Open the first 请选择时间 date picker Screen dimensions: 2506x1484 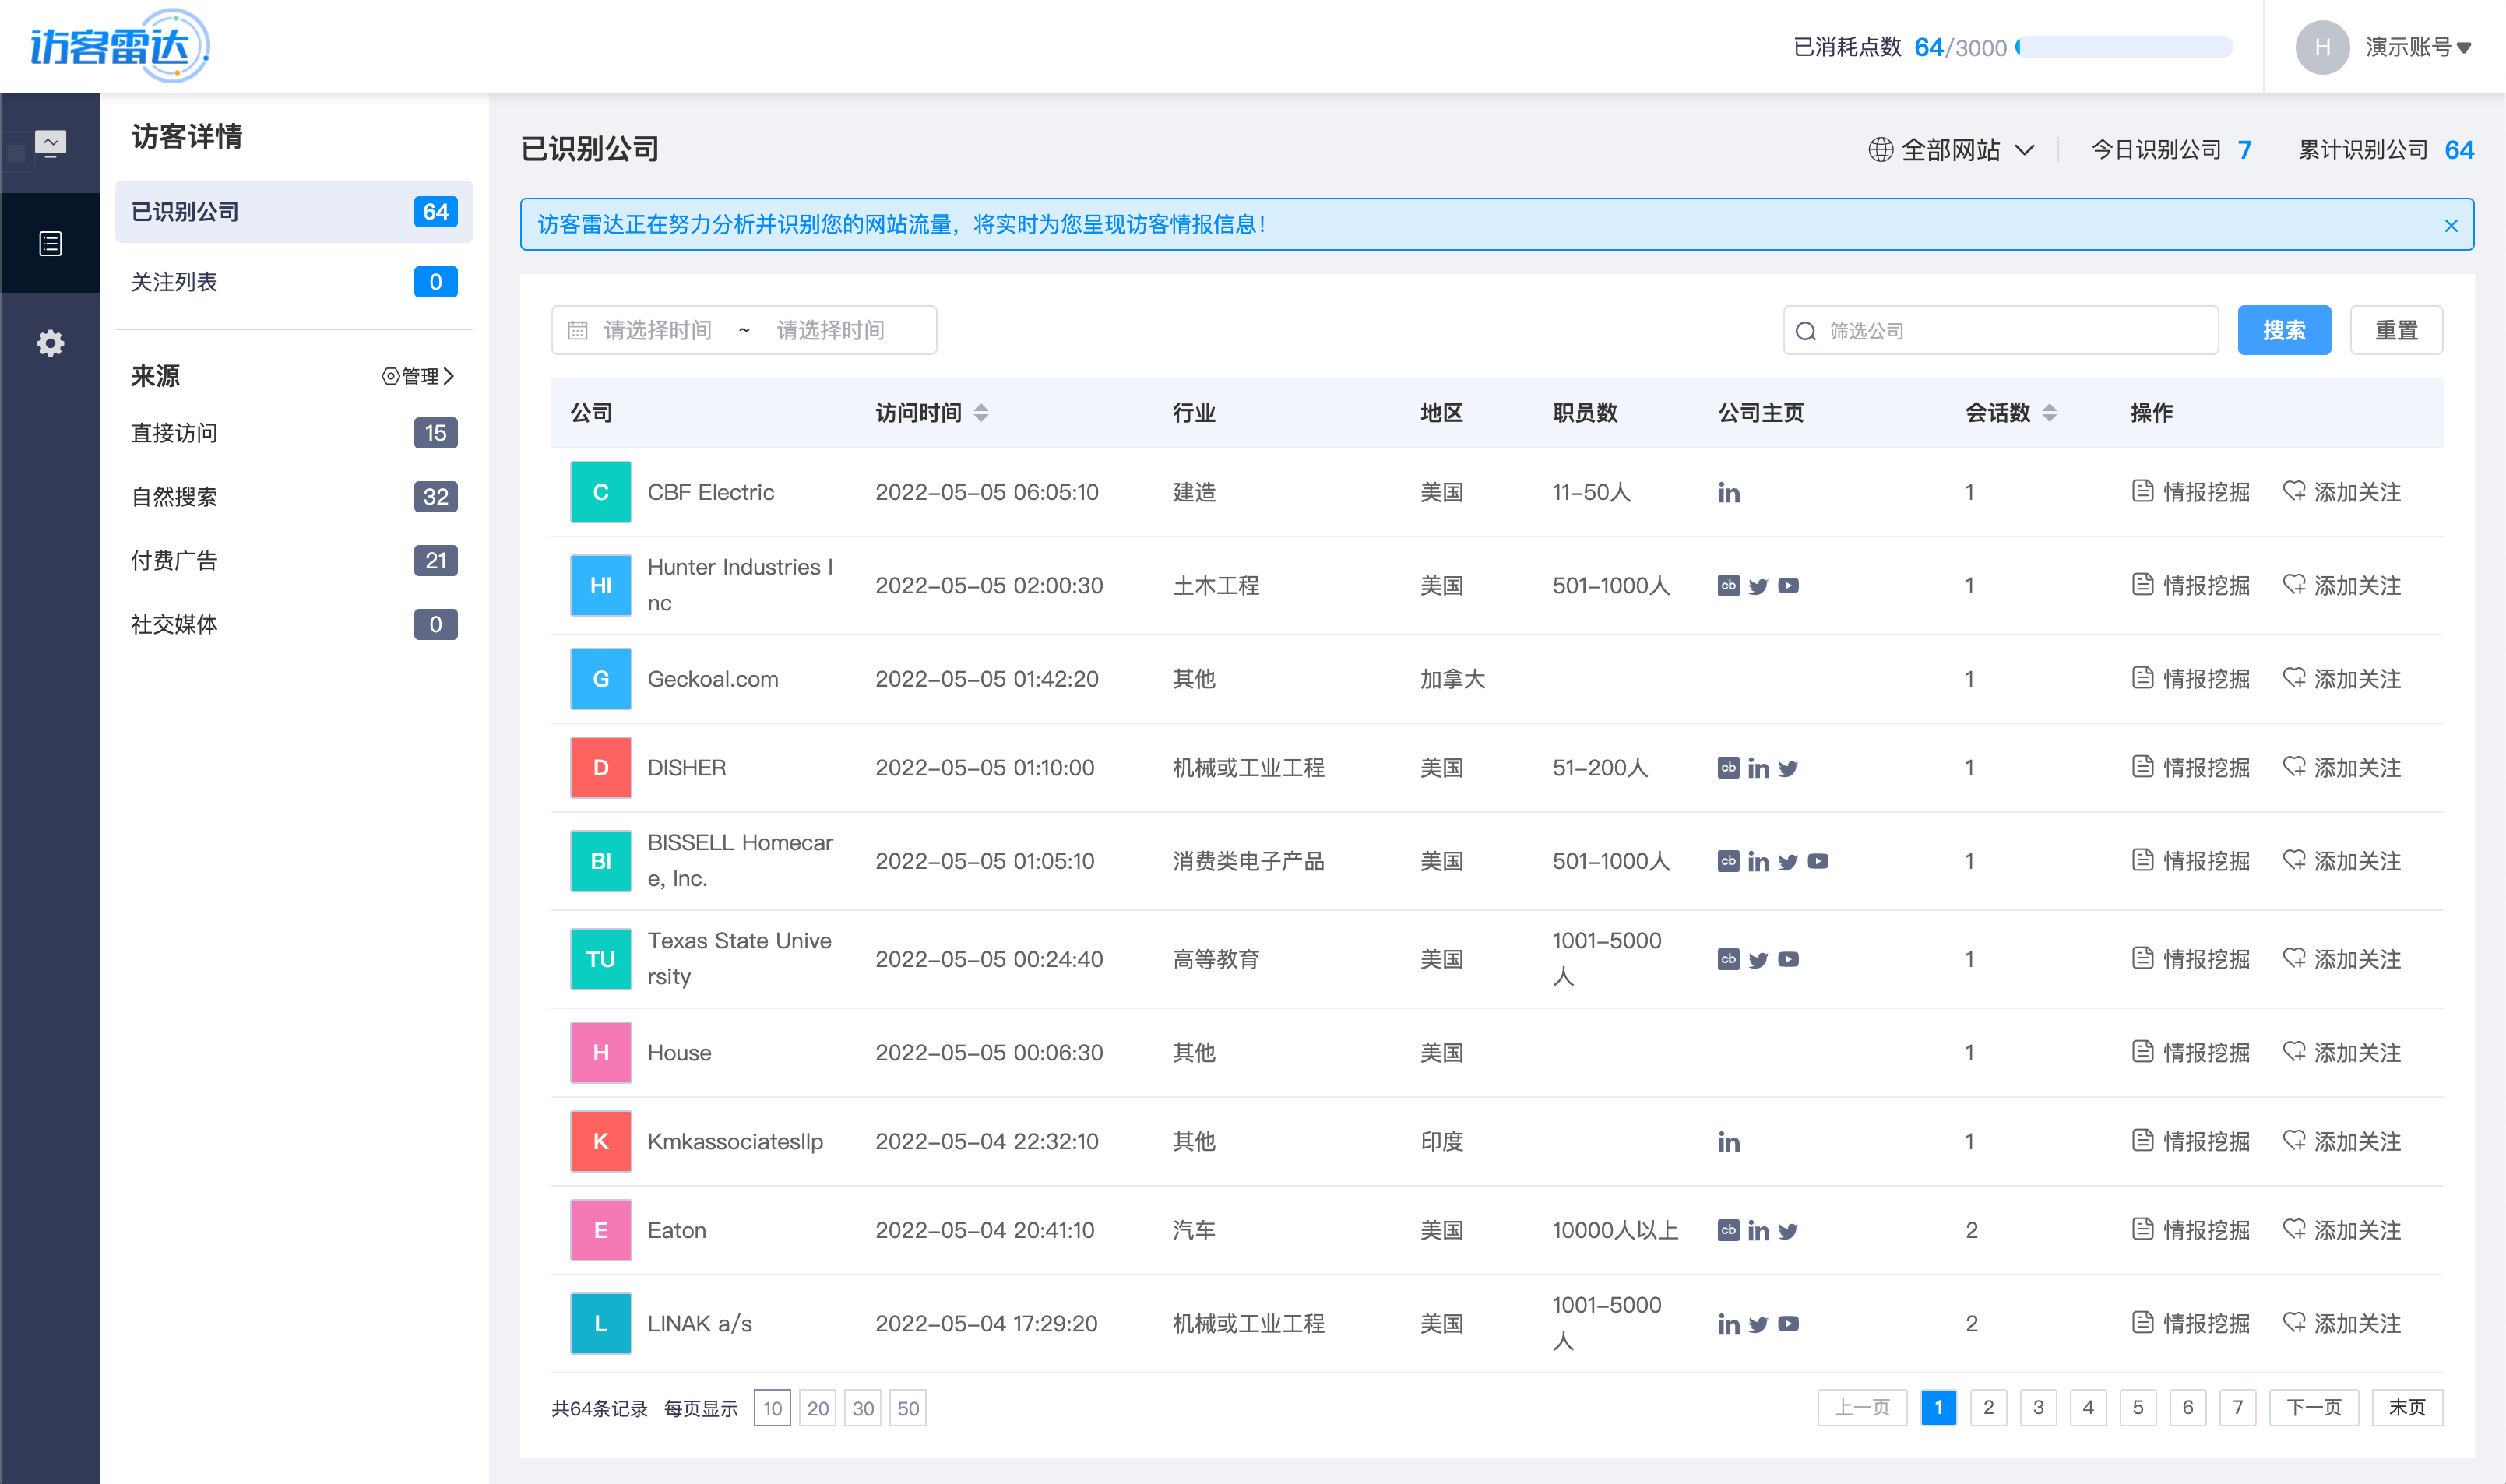click(x=657, y=330)
